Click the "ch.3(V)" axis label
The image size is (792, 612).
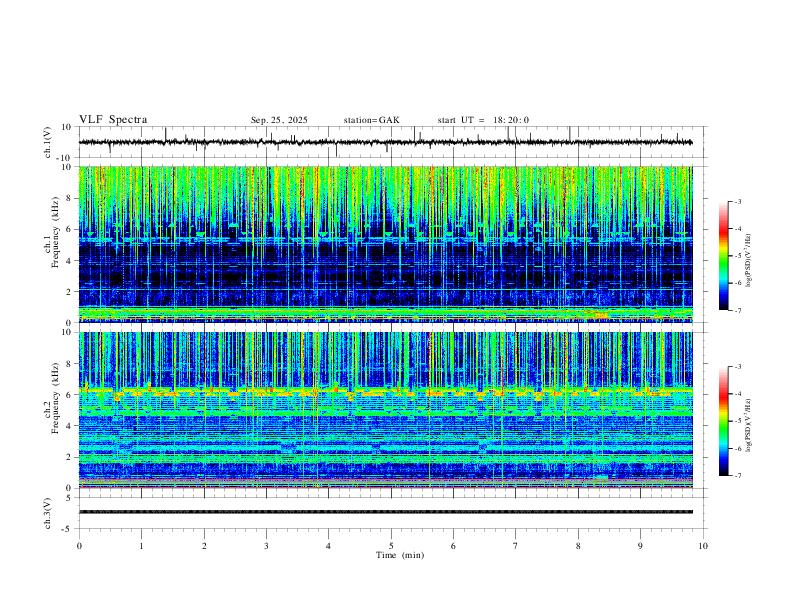pyautogui.click(x=48, y=513)
